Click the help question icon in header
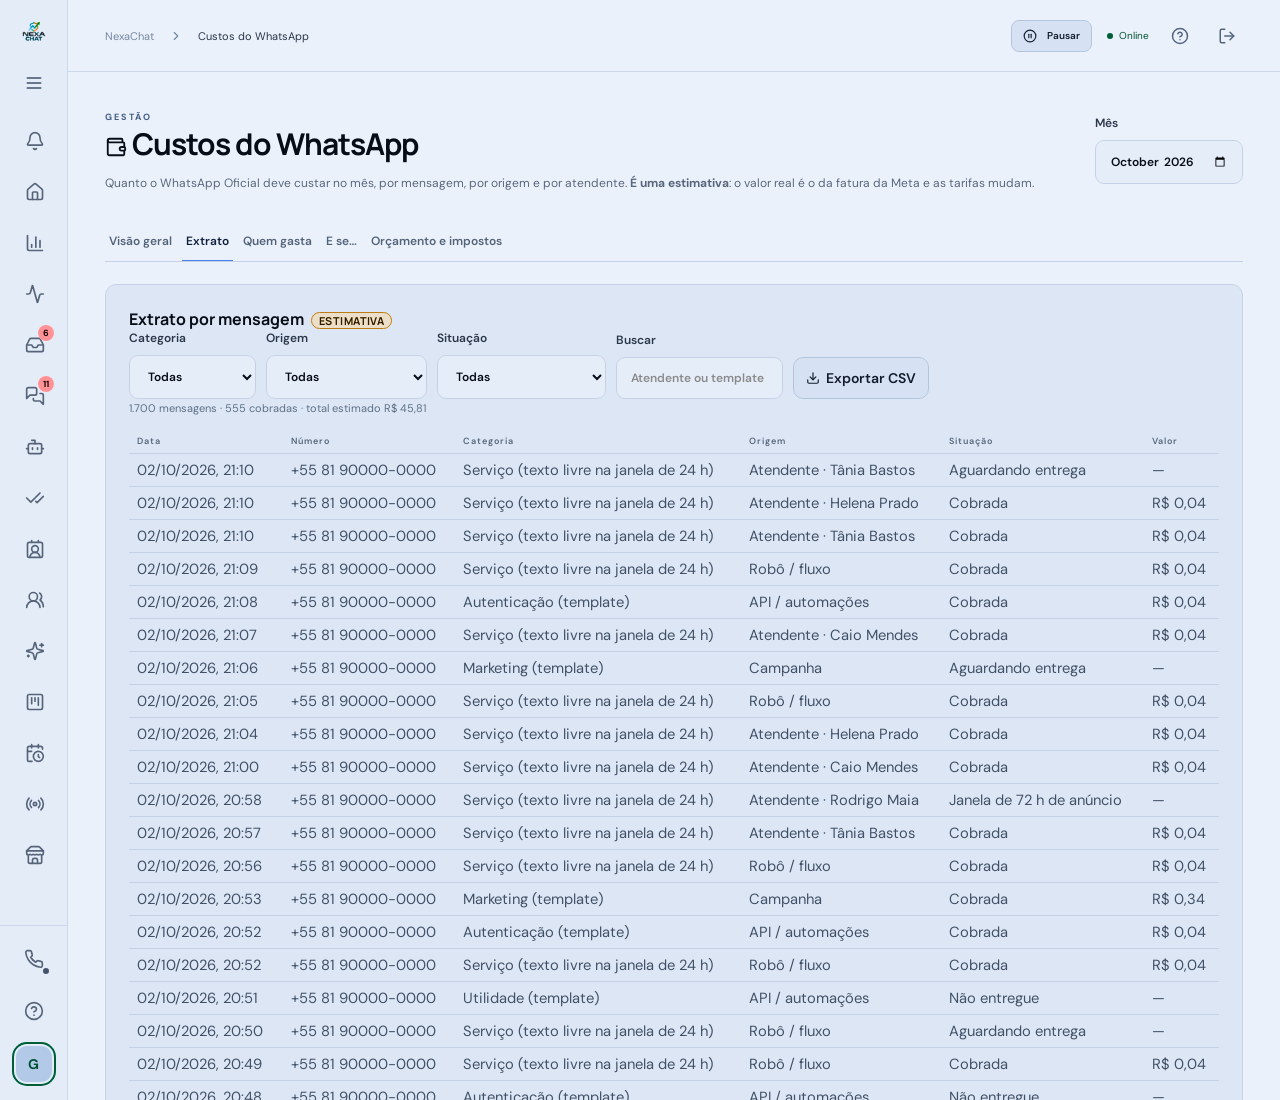The height and width of the screenshot is (1100, 1280). (x=1180, y=36)
